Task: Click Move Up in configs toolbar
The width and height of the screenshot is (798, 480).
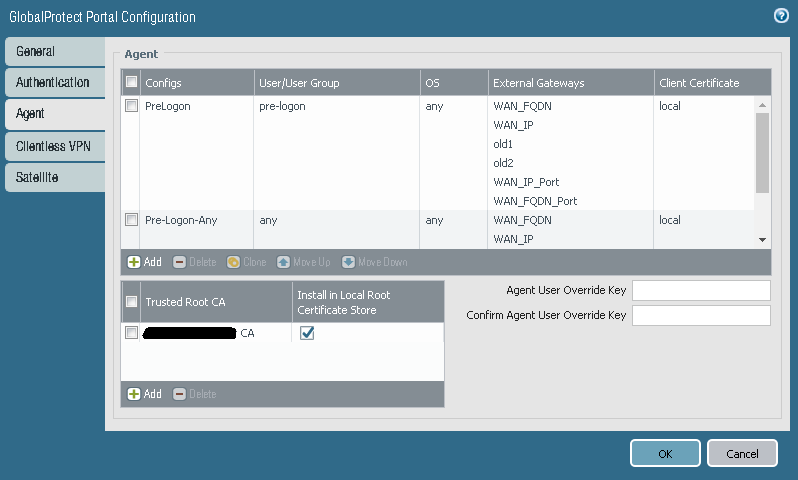Action: click(x=303, y=262)
